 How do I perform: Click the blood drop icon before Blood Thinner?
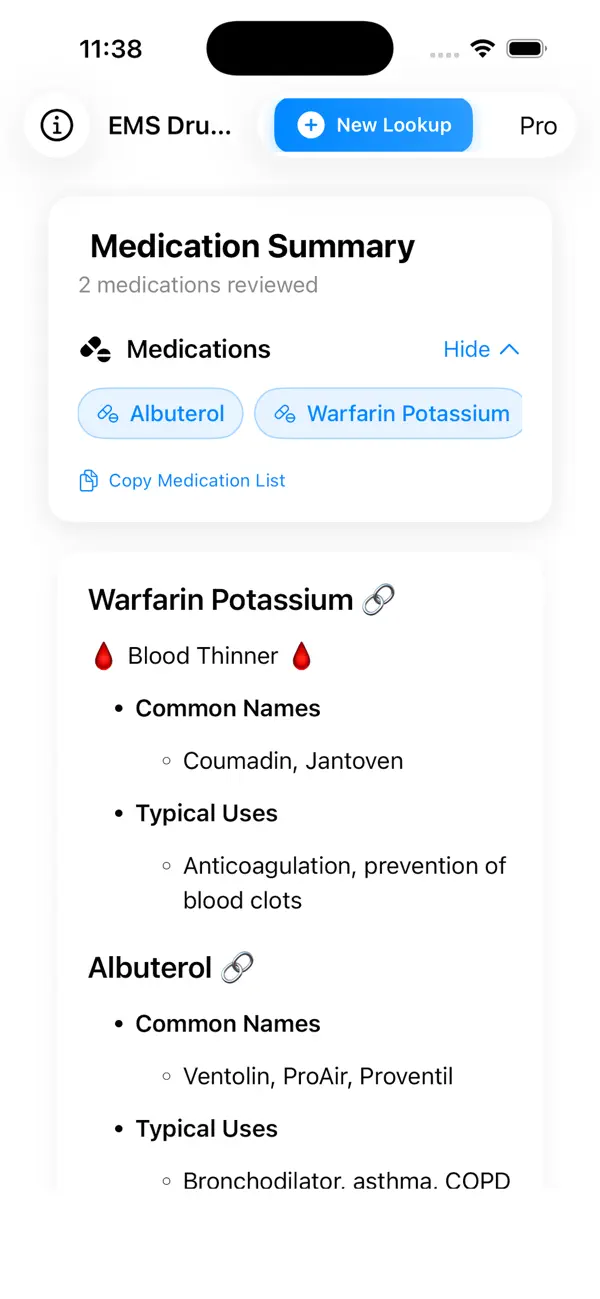[103, 655]
